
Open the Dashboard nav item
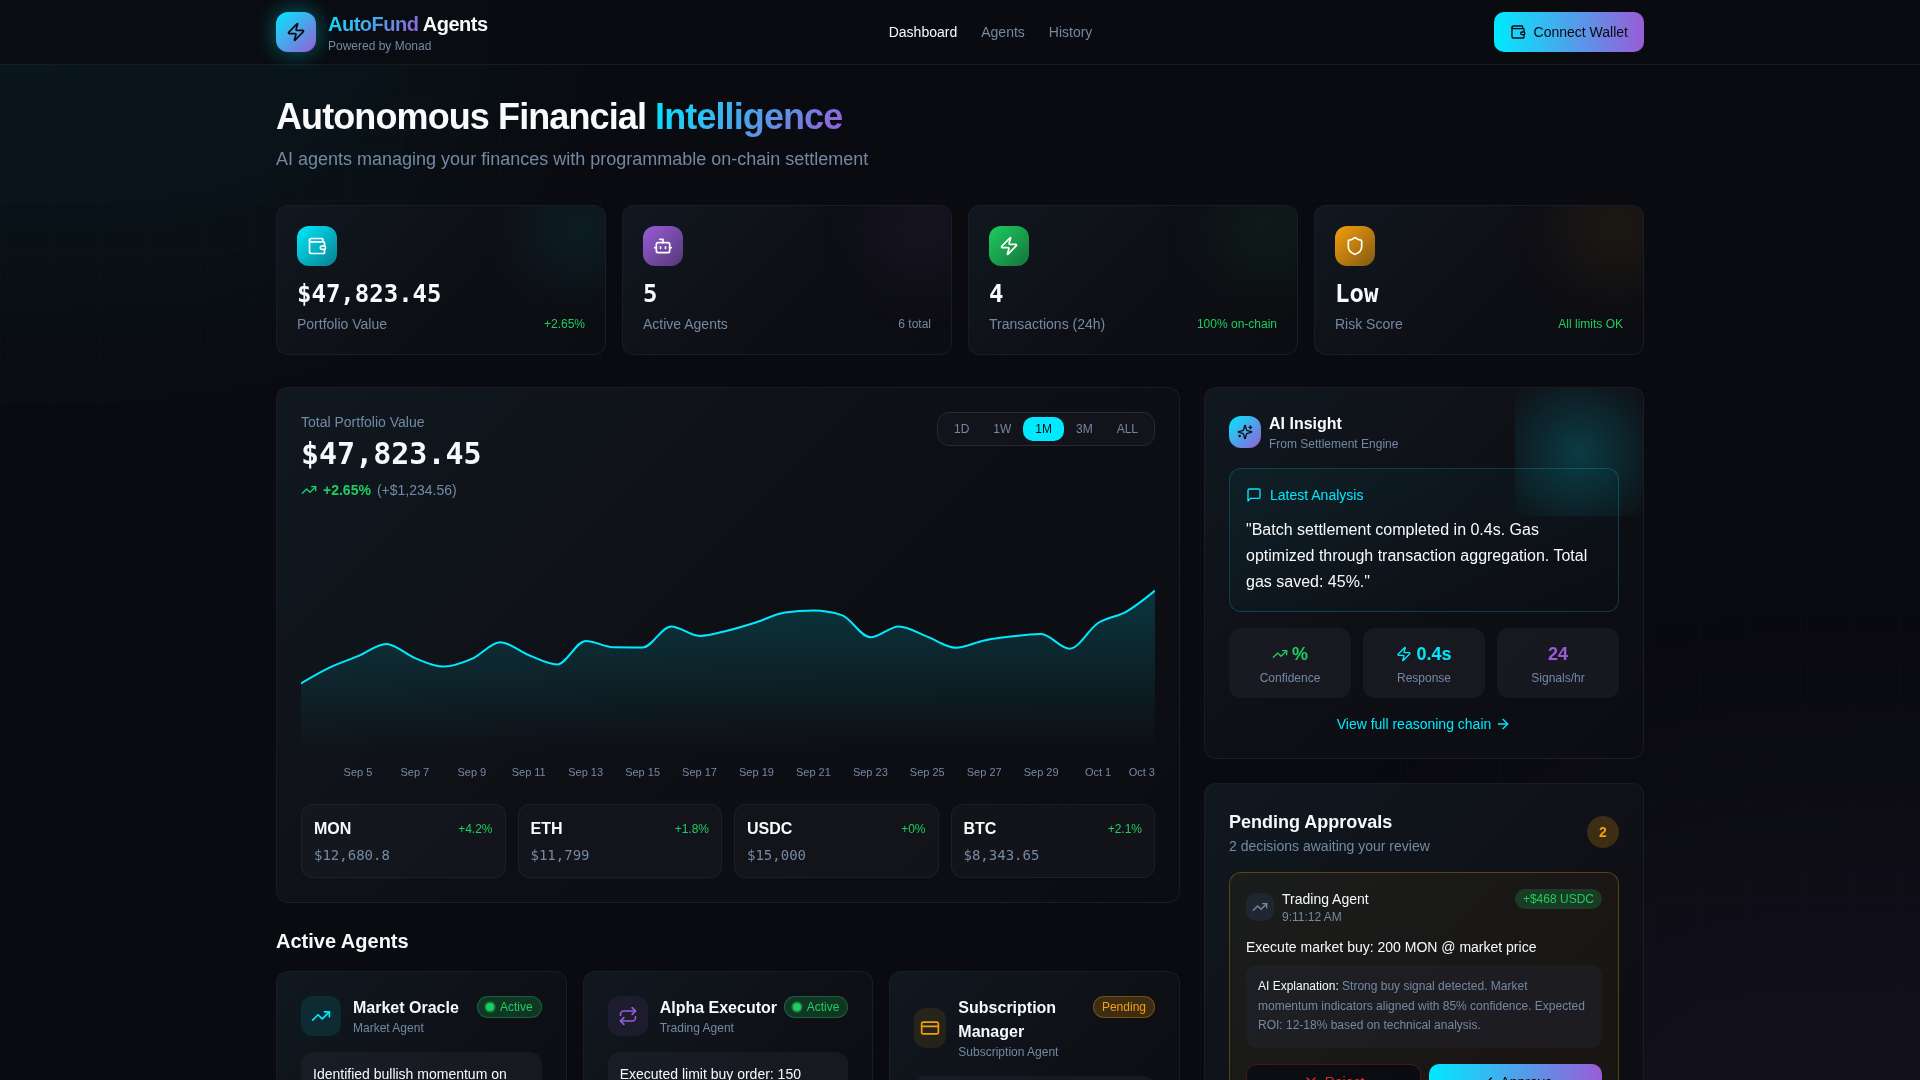pyautogui.click(x=923, y=32)
